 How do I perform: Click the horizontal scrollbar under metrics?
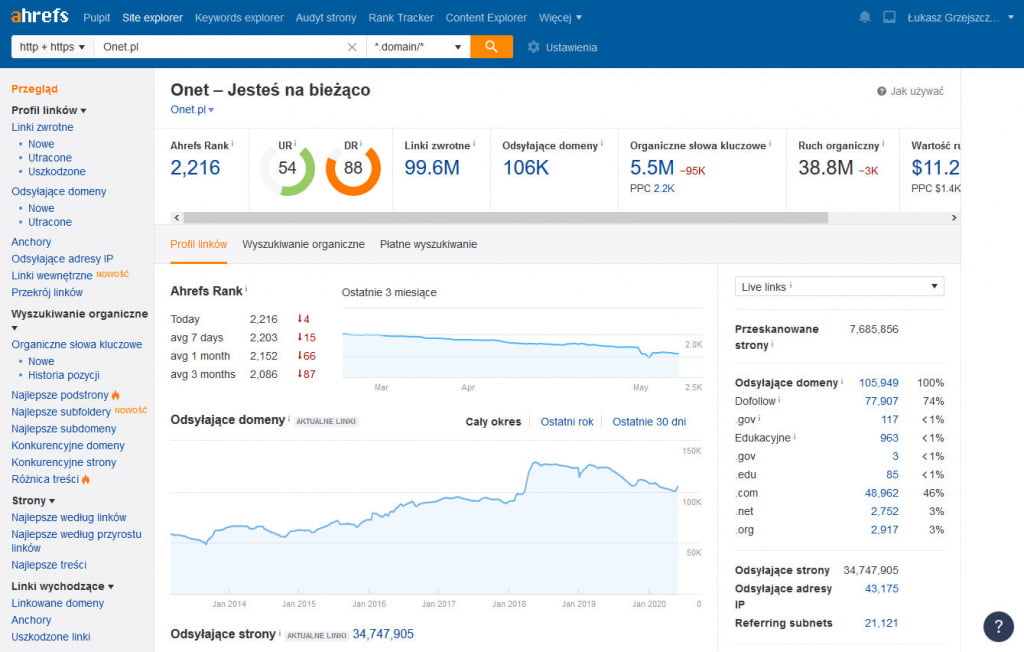click(x=505, y=217)
